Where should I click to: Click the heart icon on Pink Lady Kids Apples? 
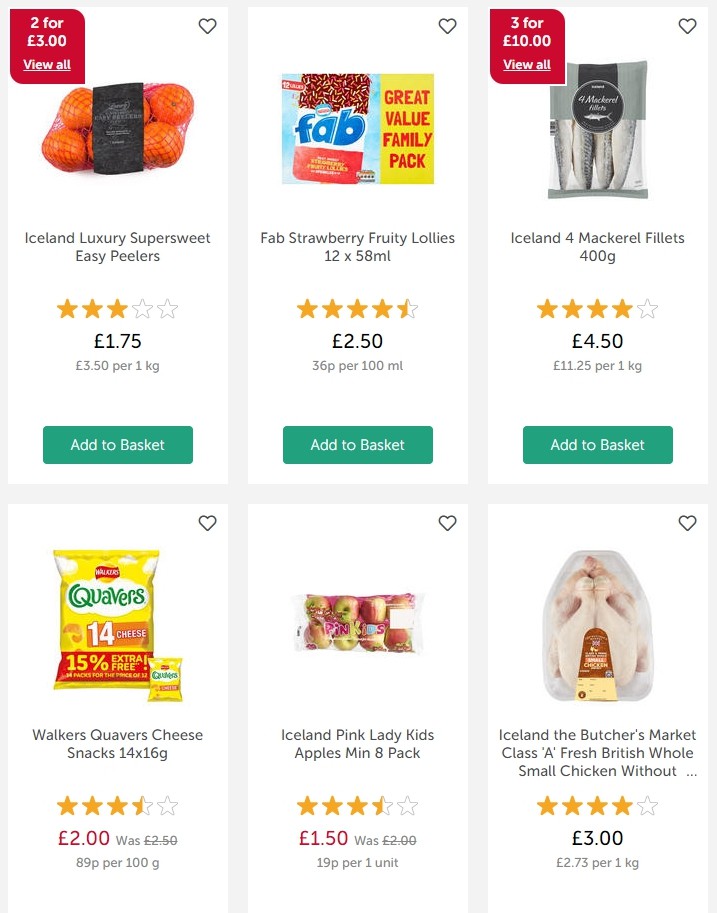tap(447, 523)
